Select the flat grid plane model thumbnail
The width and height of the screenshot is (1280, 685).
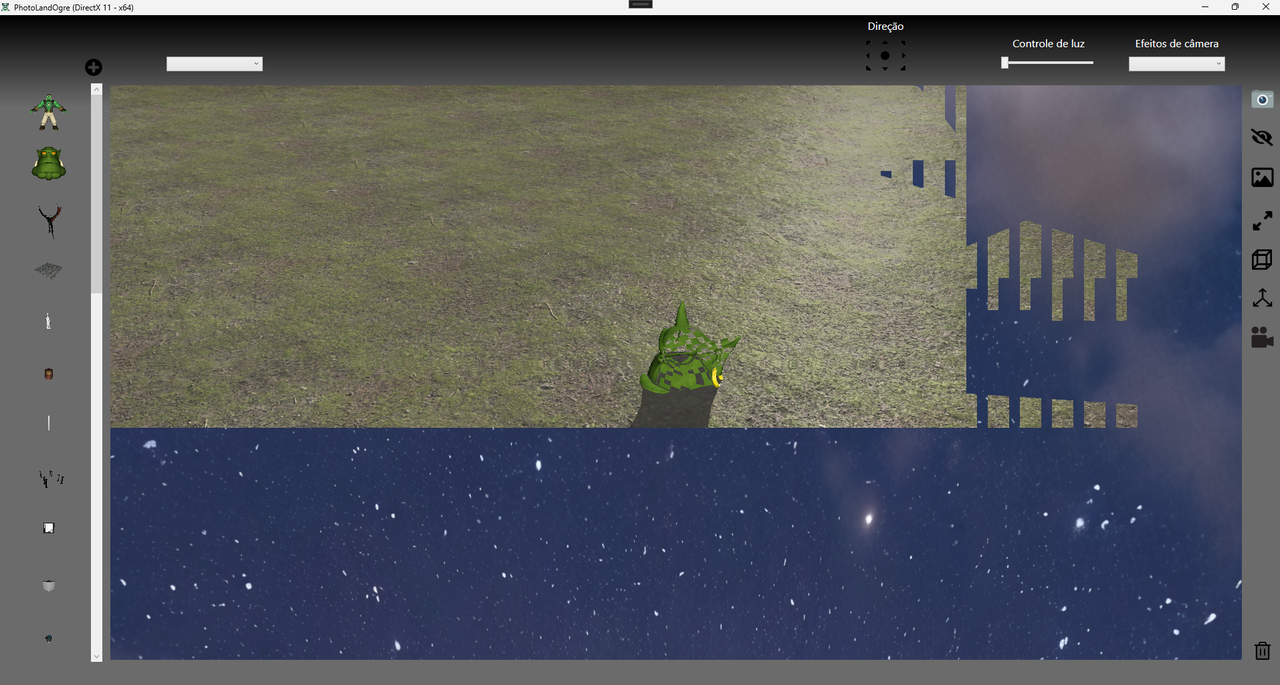click(48, 270)
